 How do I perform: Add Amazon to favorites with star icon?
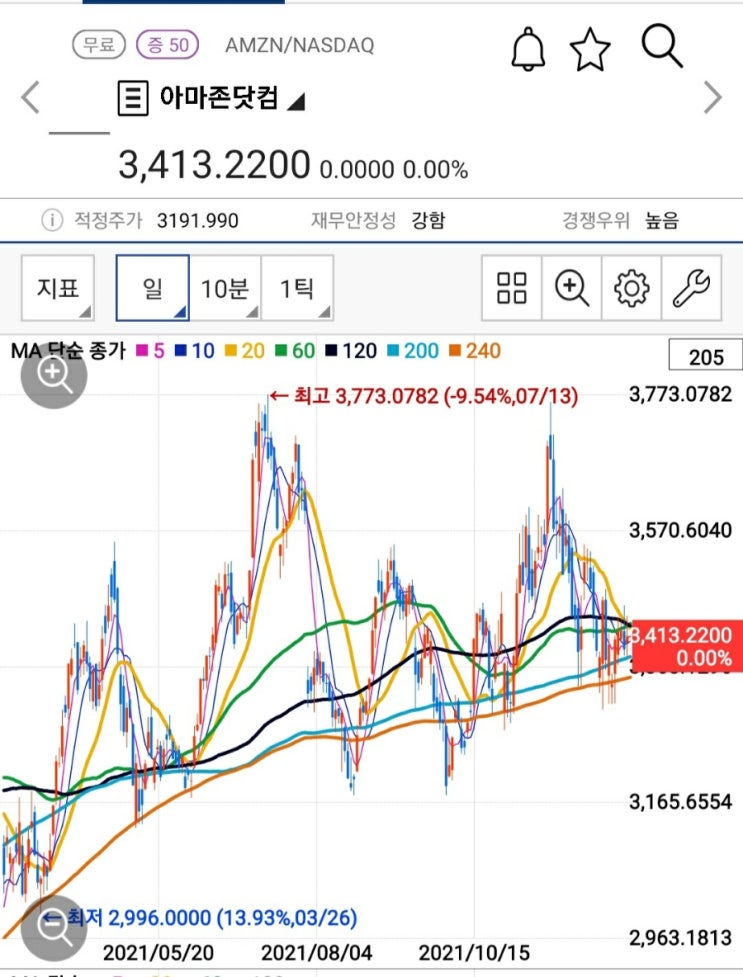[x=590, y=50]
